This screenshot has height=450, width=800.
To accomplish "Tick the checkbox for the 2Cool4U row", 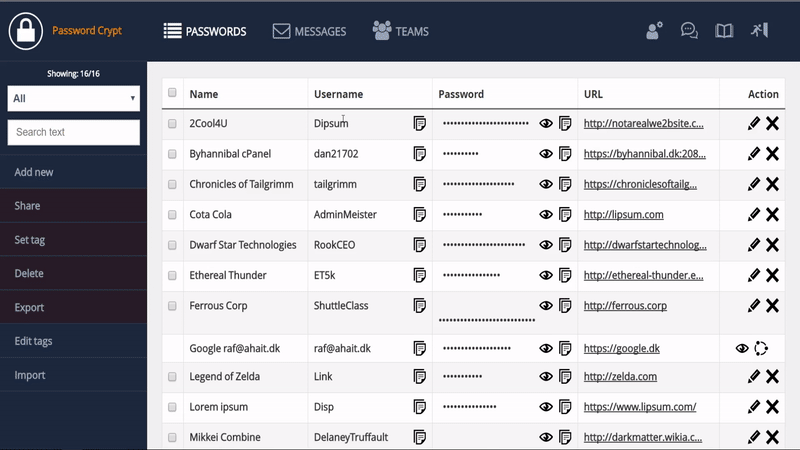I will click(172, 123).
